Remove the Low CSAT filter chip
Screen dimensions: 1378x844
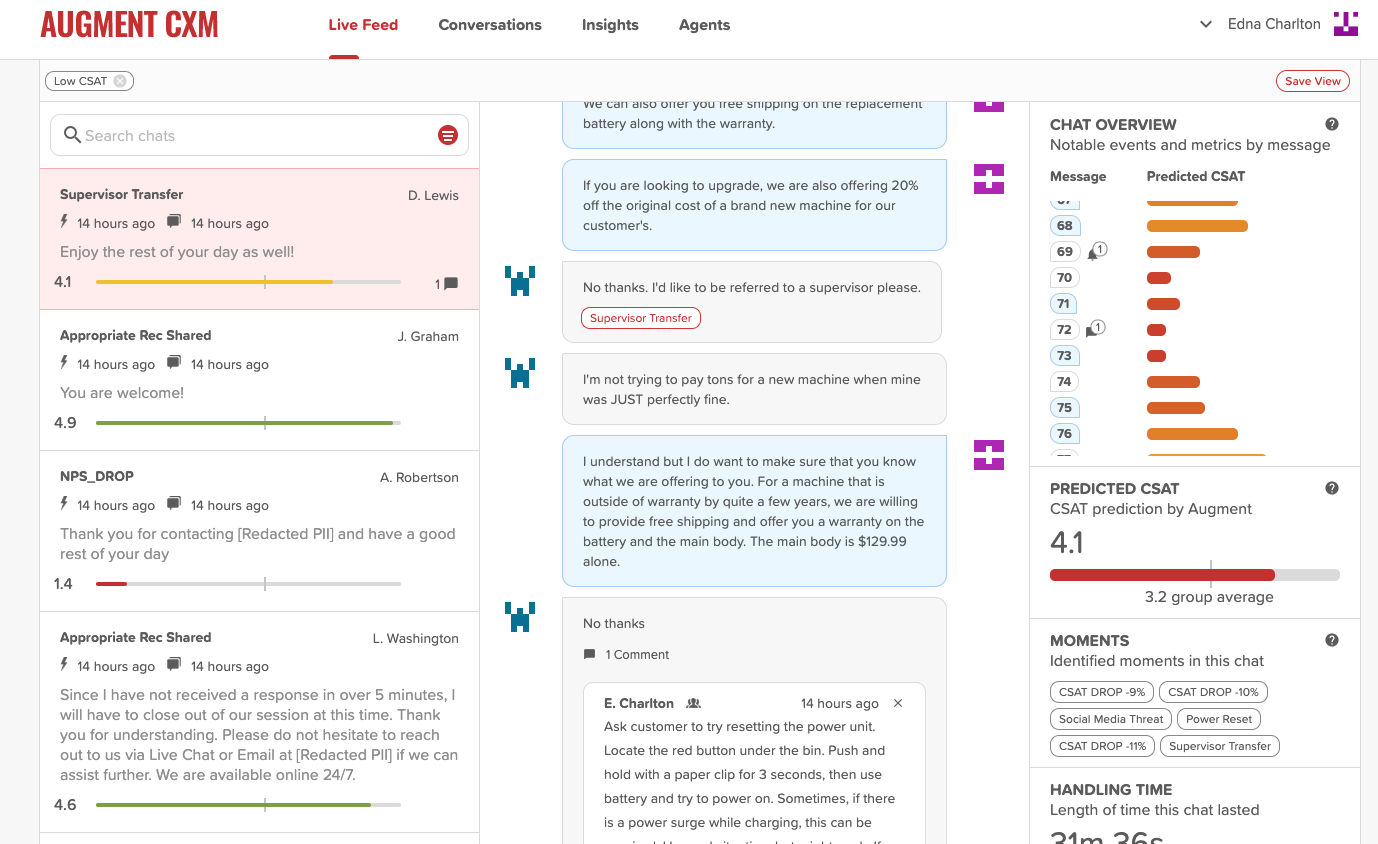(120, 81)
